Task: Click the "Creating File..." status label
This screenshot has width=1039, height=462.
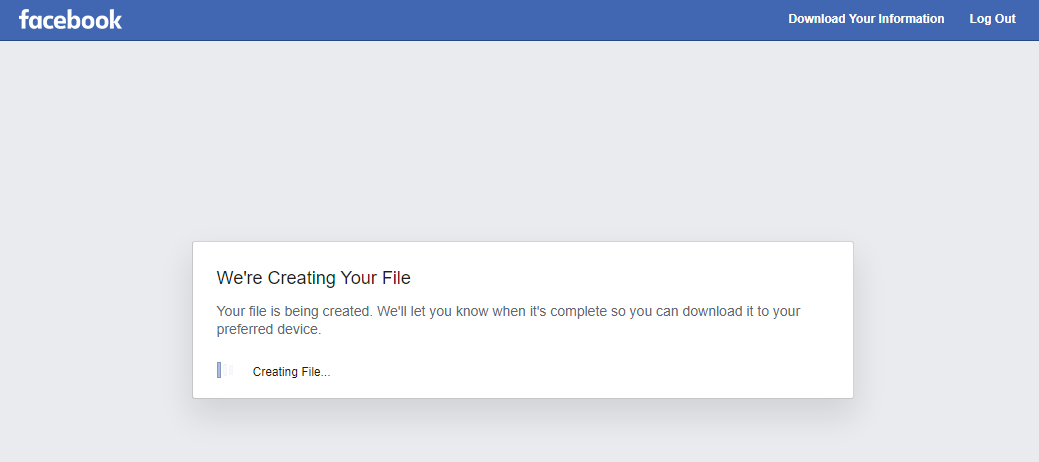Action: pos(291,372)
